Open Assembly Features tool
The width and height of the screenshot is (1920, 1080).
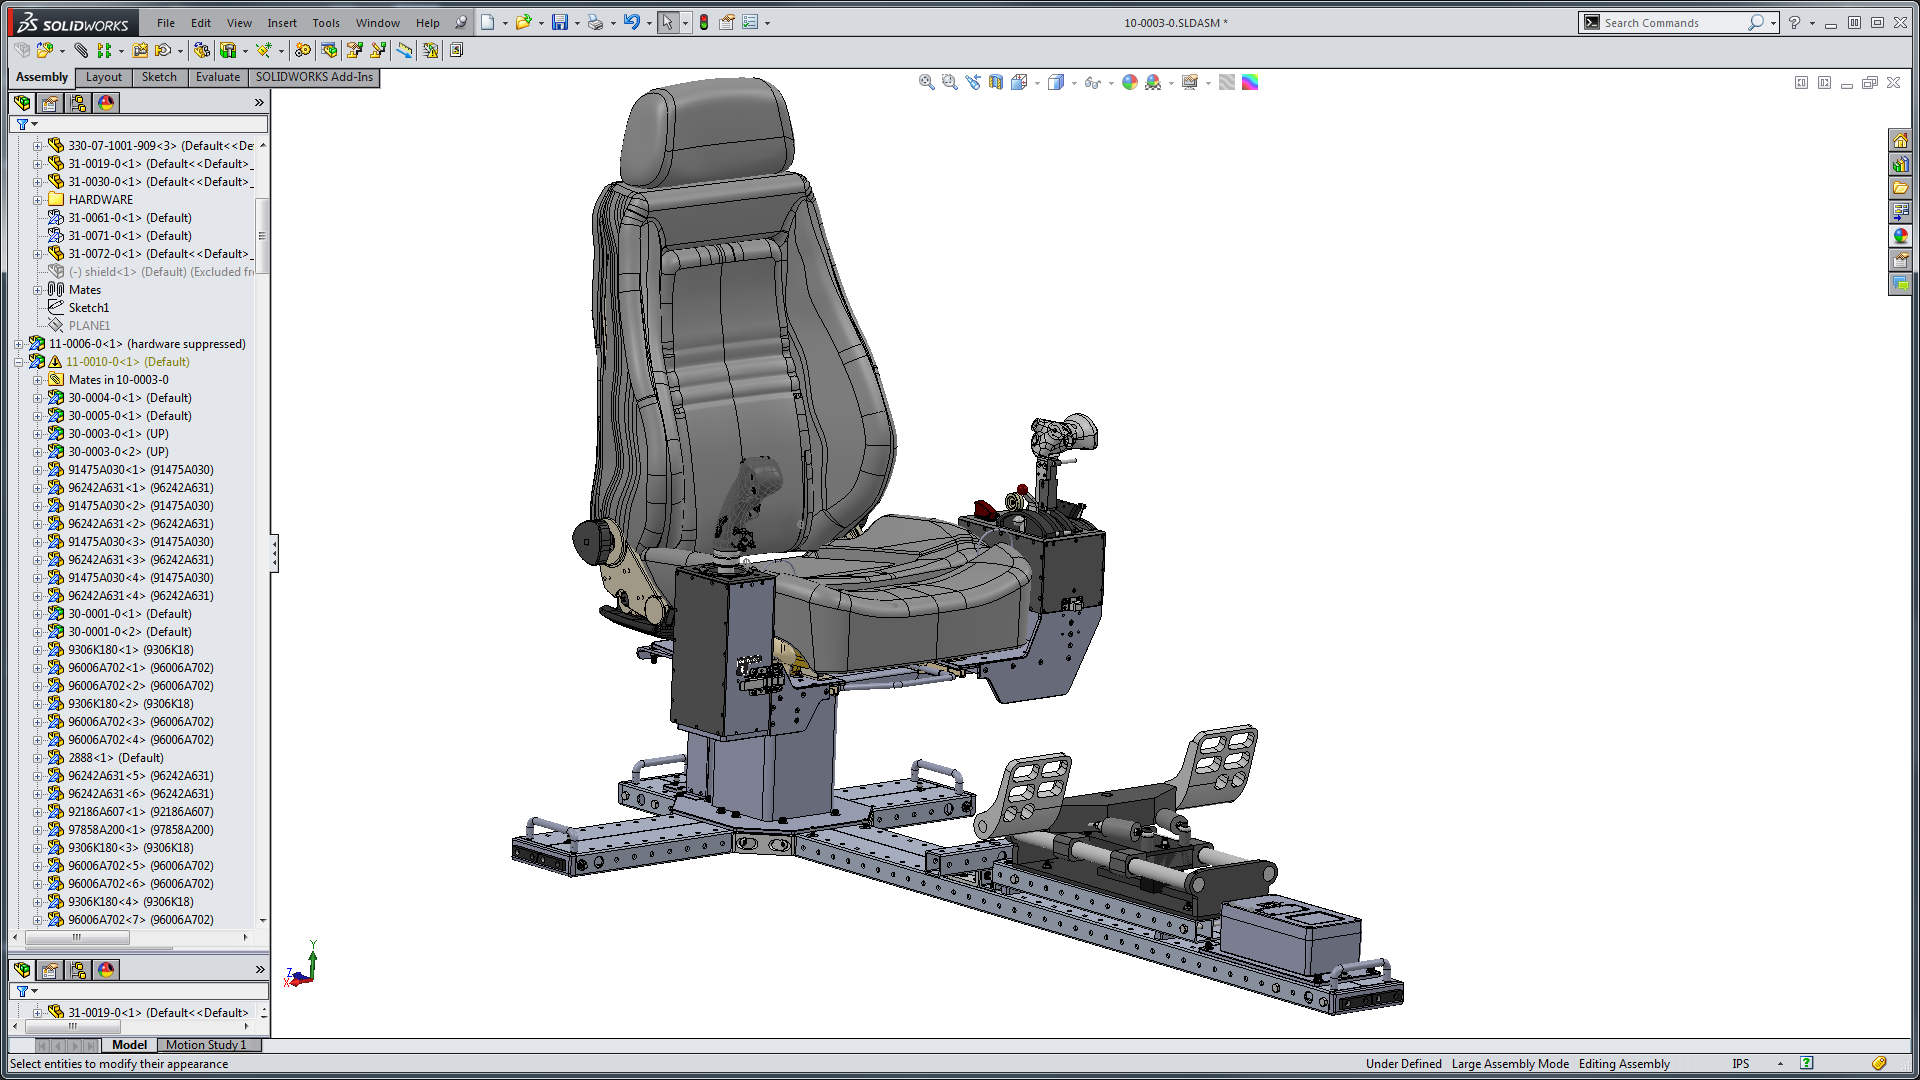tap(228, 50)
